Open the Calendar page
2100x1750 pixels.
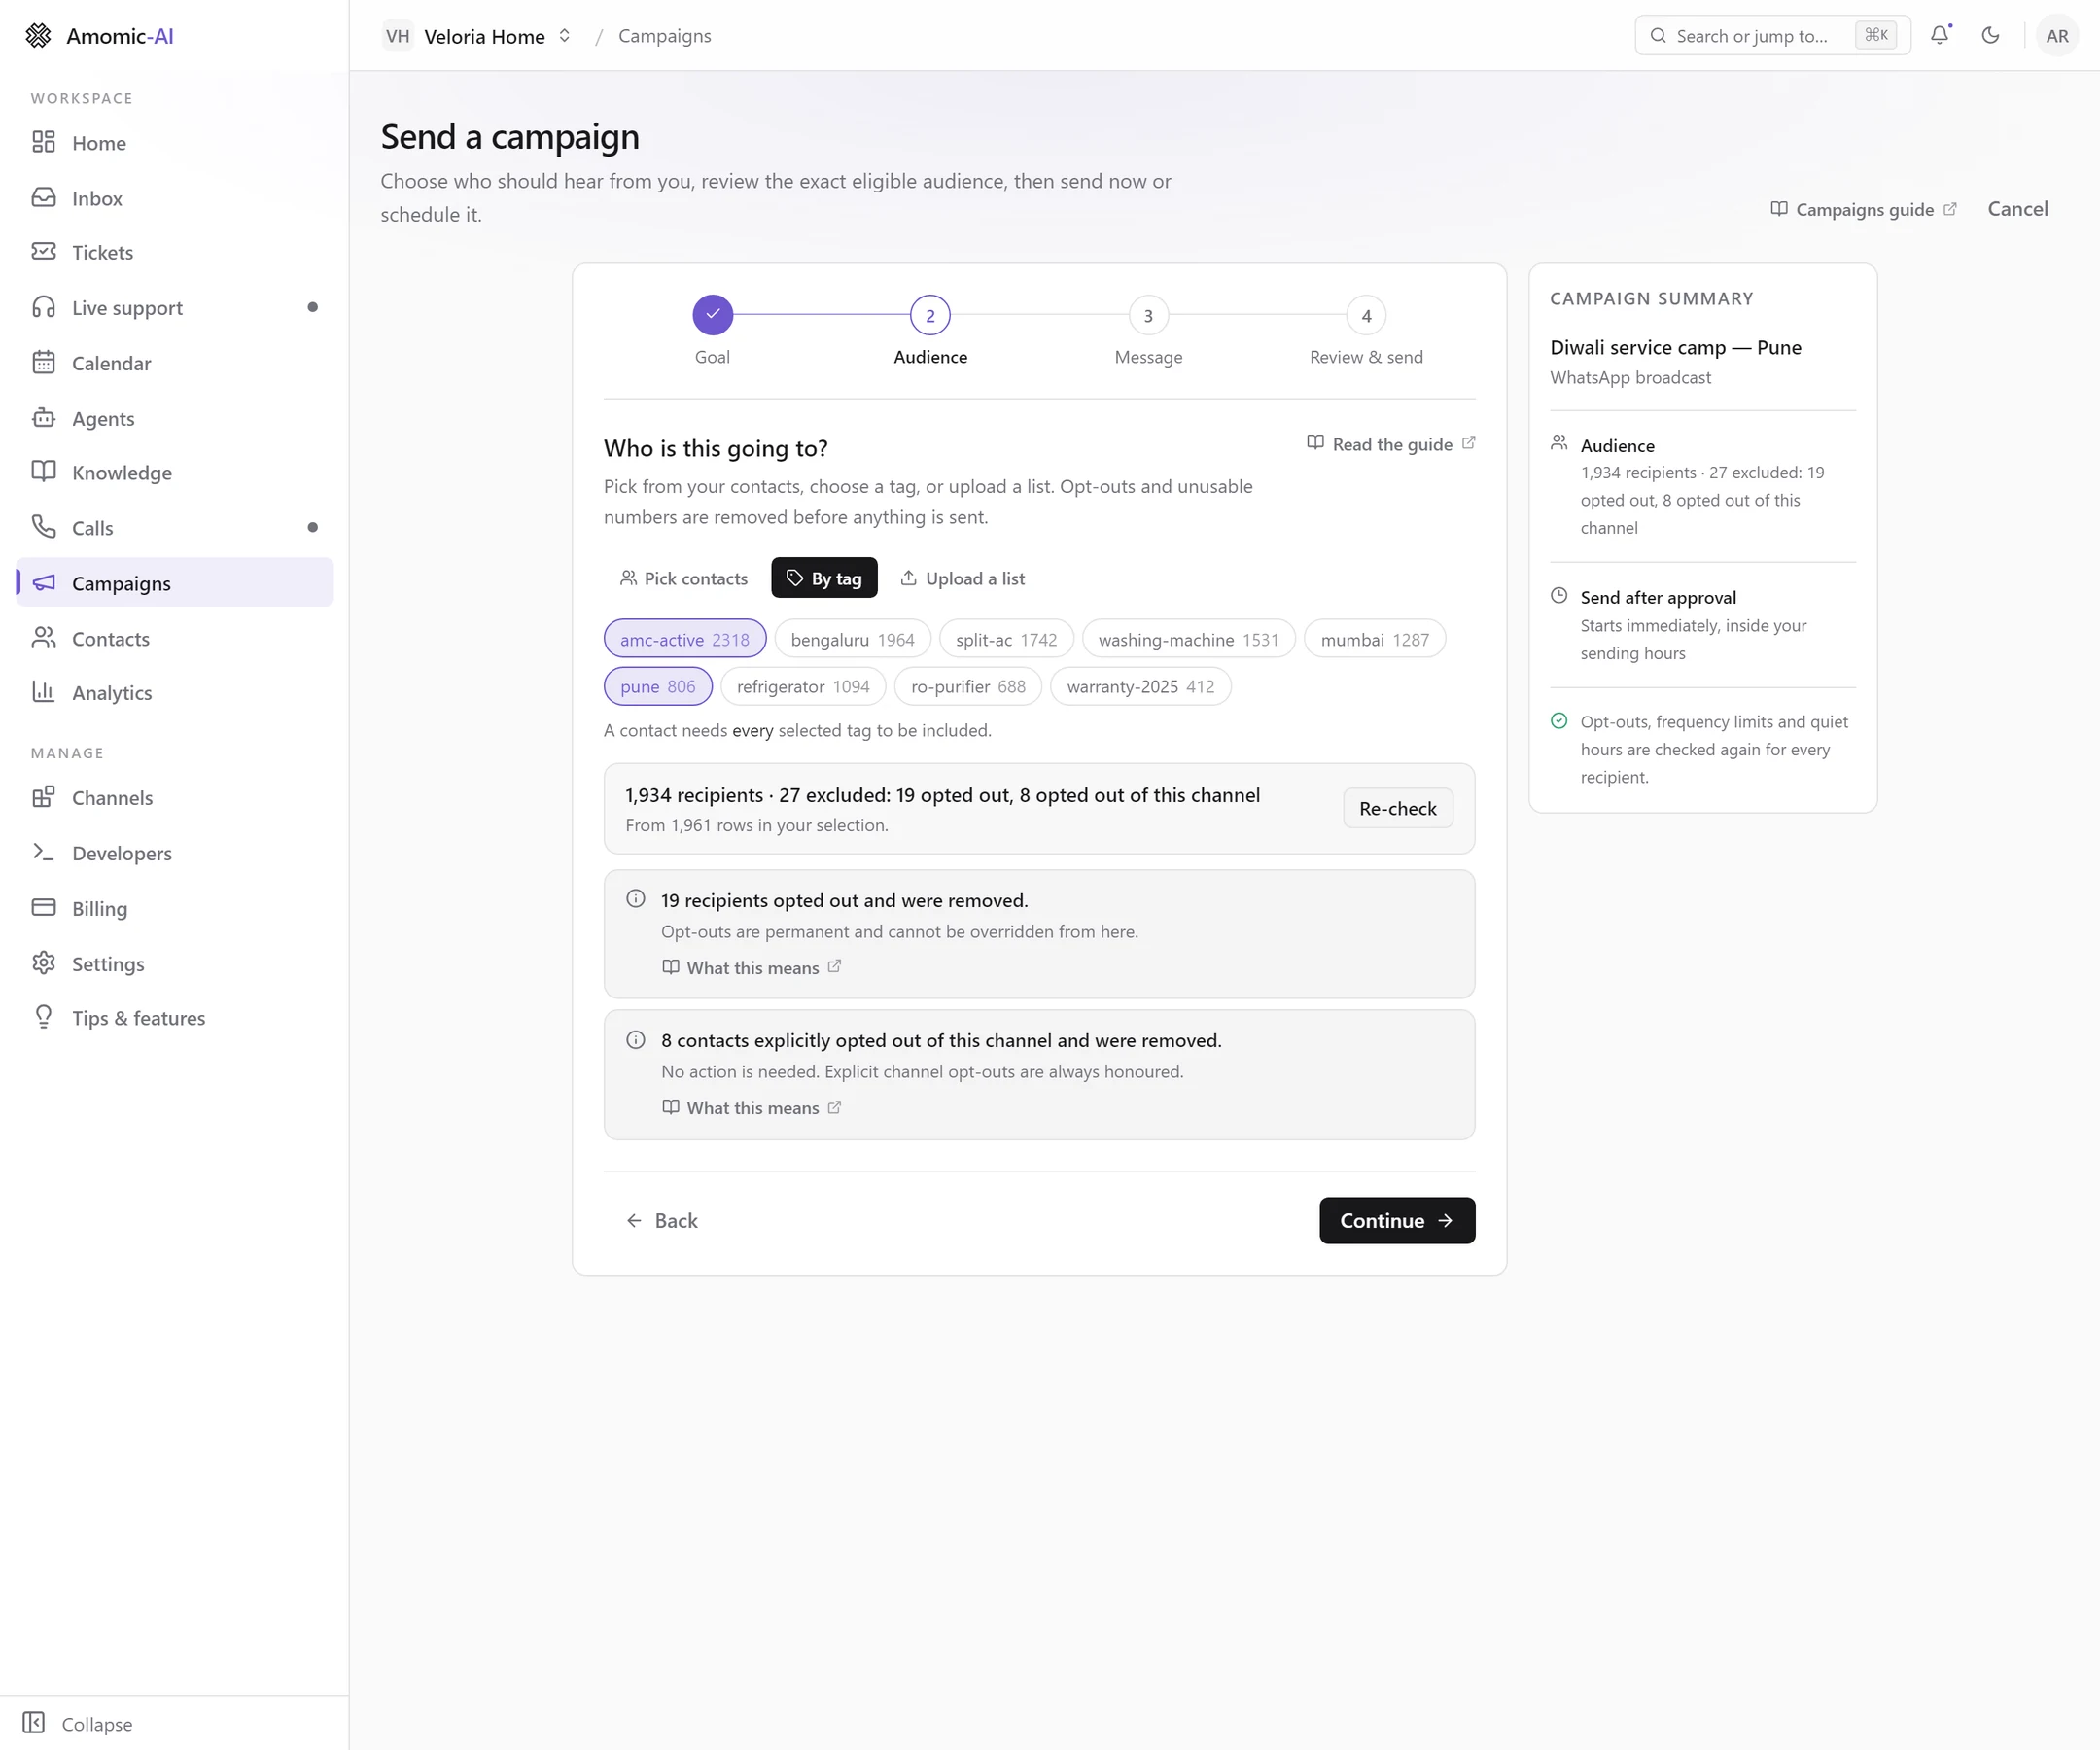tap(175, 362)
